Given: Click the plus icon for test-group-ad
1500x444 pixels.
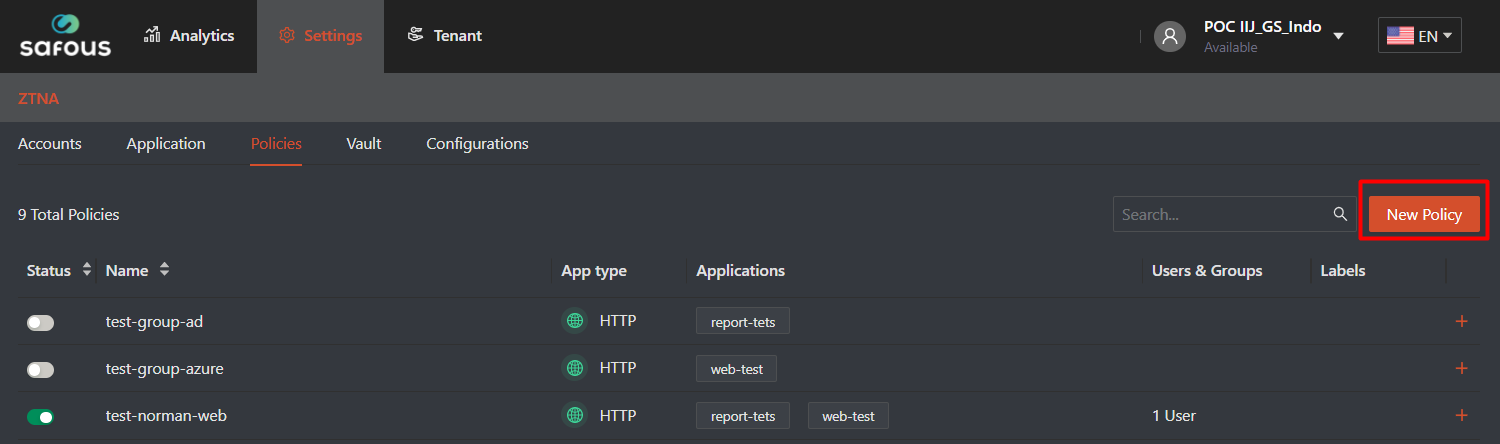Looking at the screenshot, I should point(1461,322).
